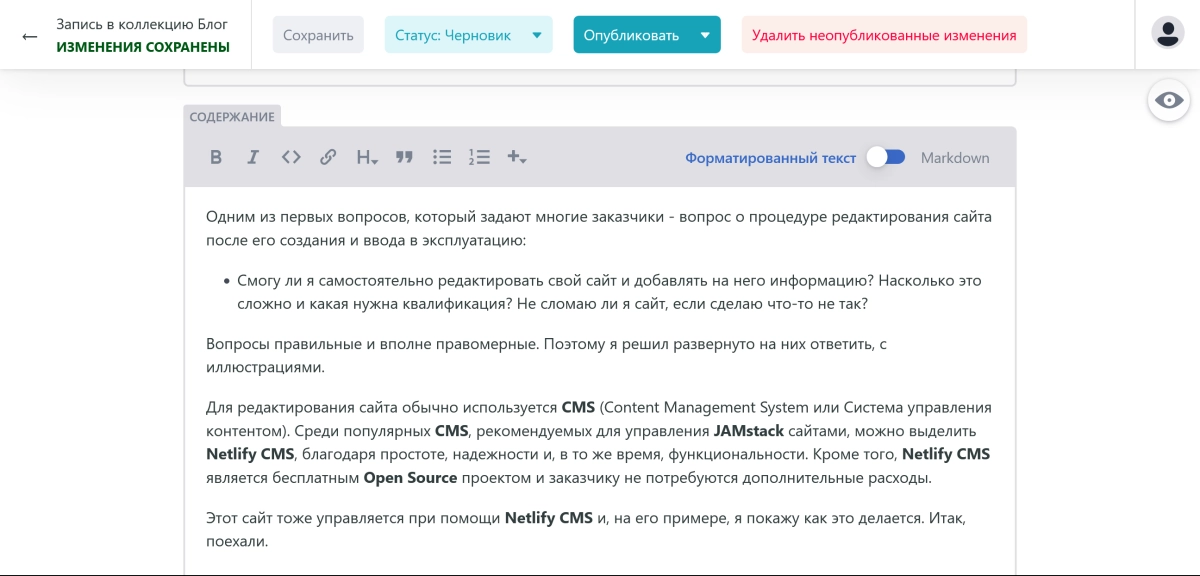Open the Статус: Черновик dropdown

(468, 35)
